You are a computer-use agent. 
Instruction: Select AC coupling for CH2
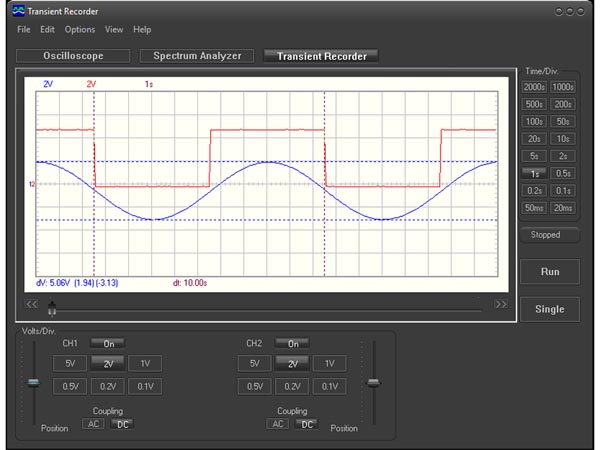pos(277,424)
